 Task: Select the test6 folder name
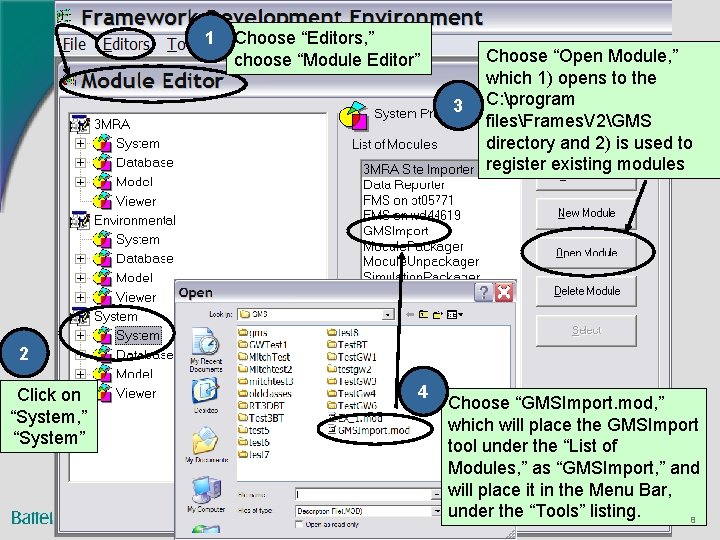click(259, 443)
